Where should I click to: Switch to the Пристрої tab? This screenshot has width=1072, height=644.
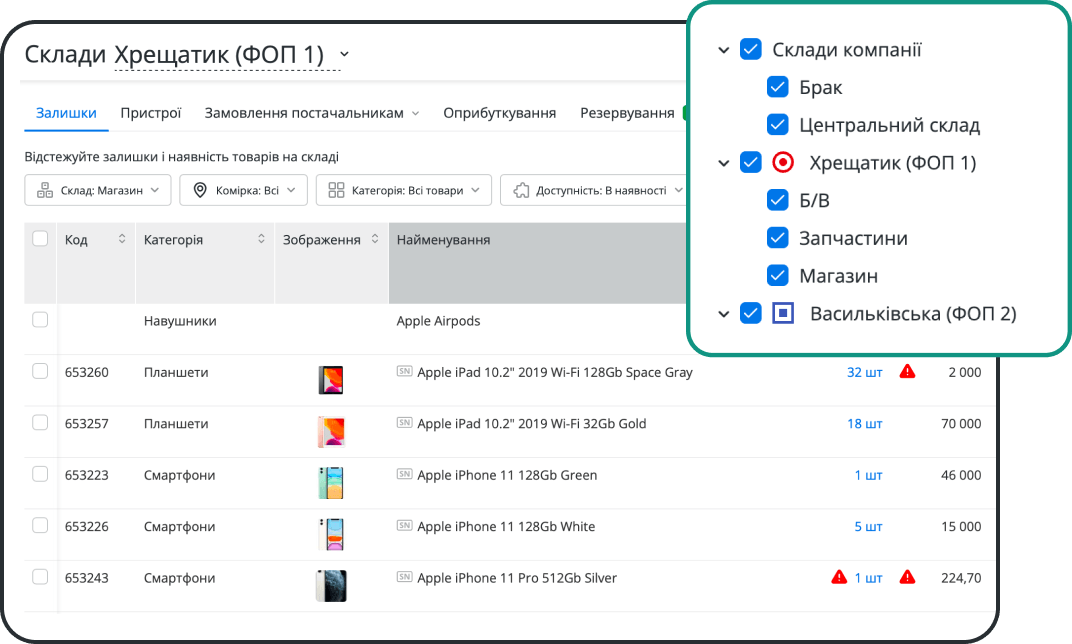[x=150, y=113]
